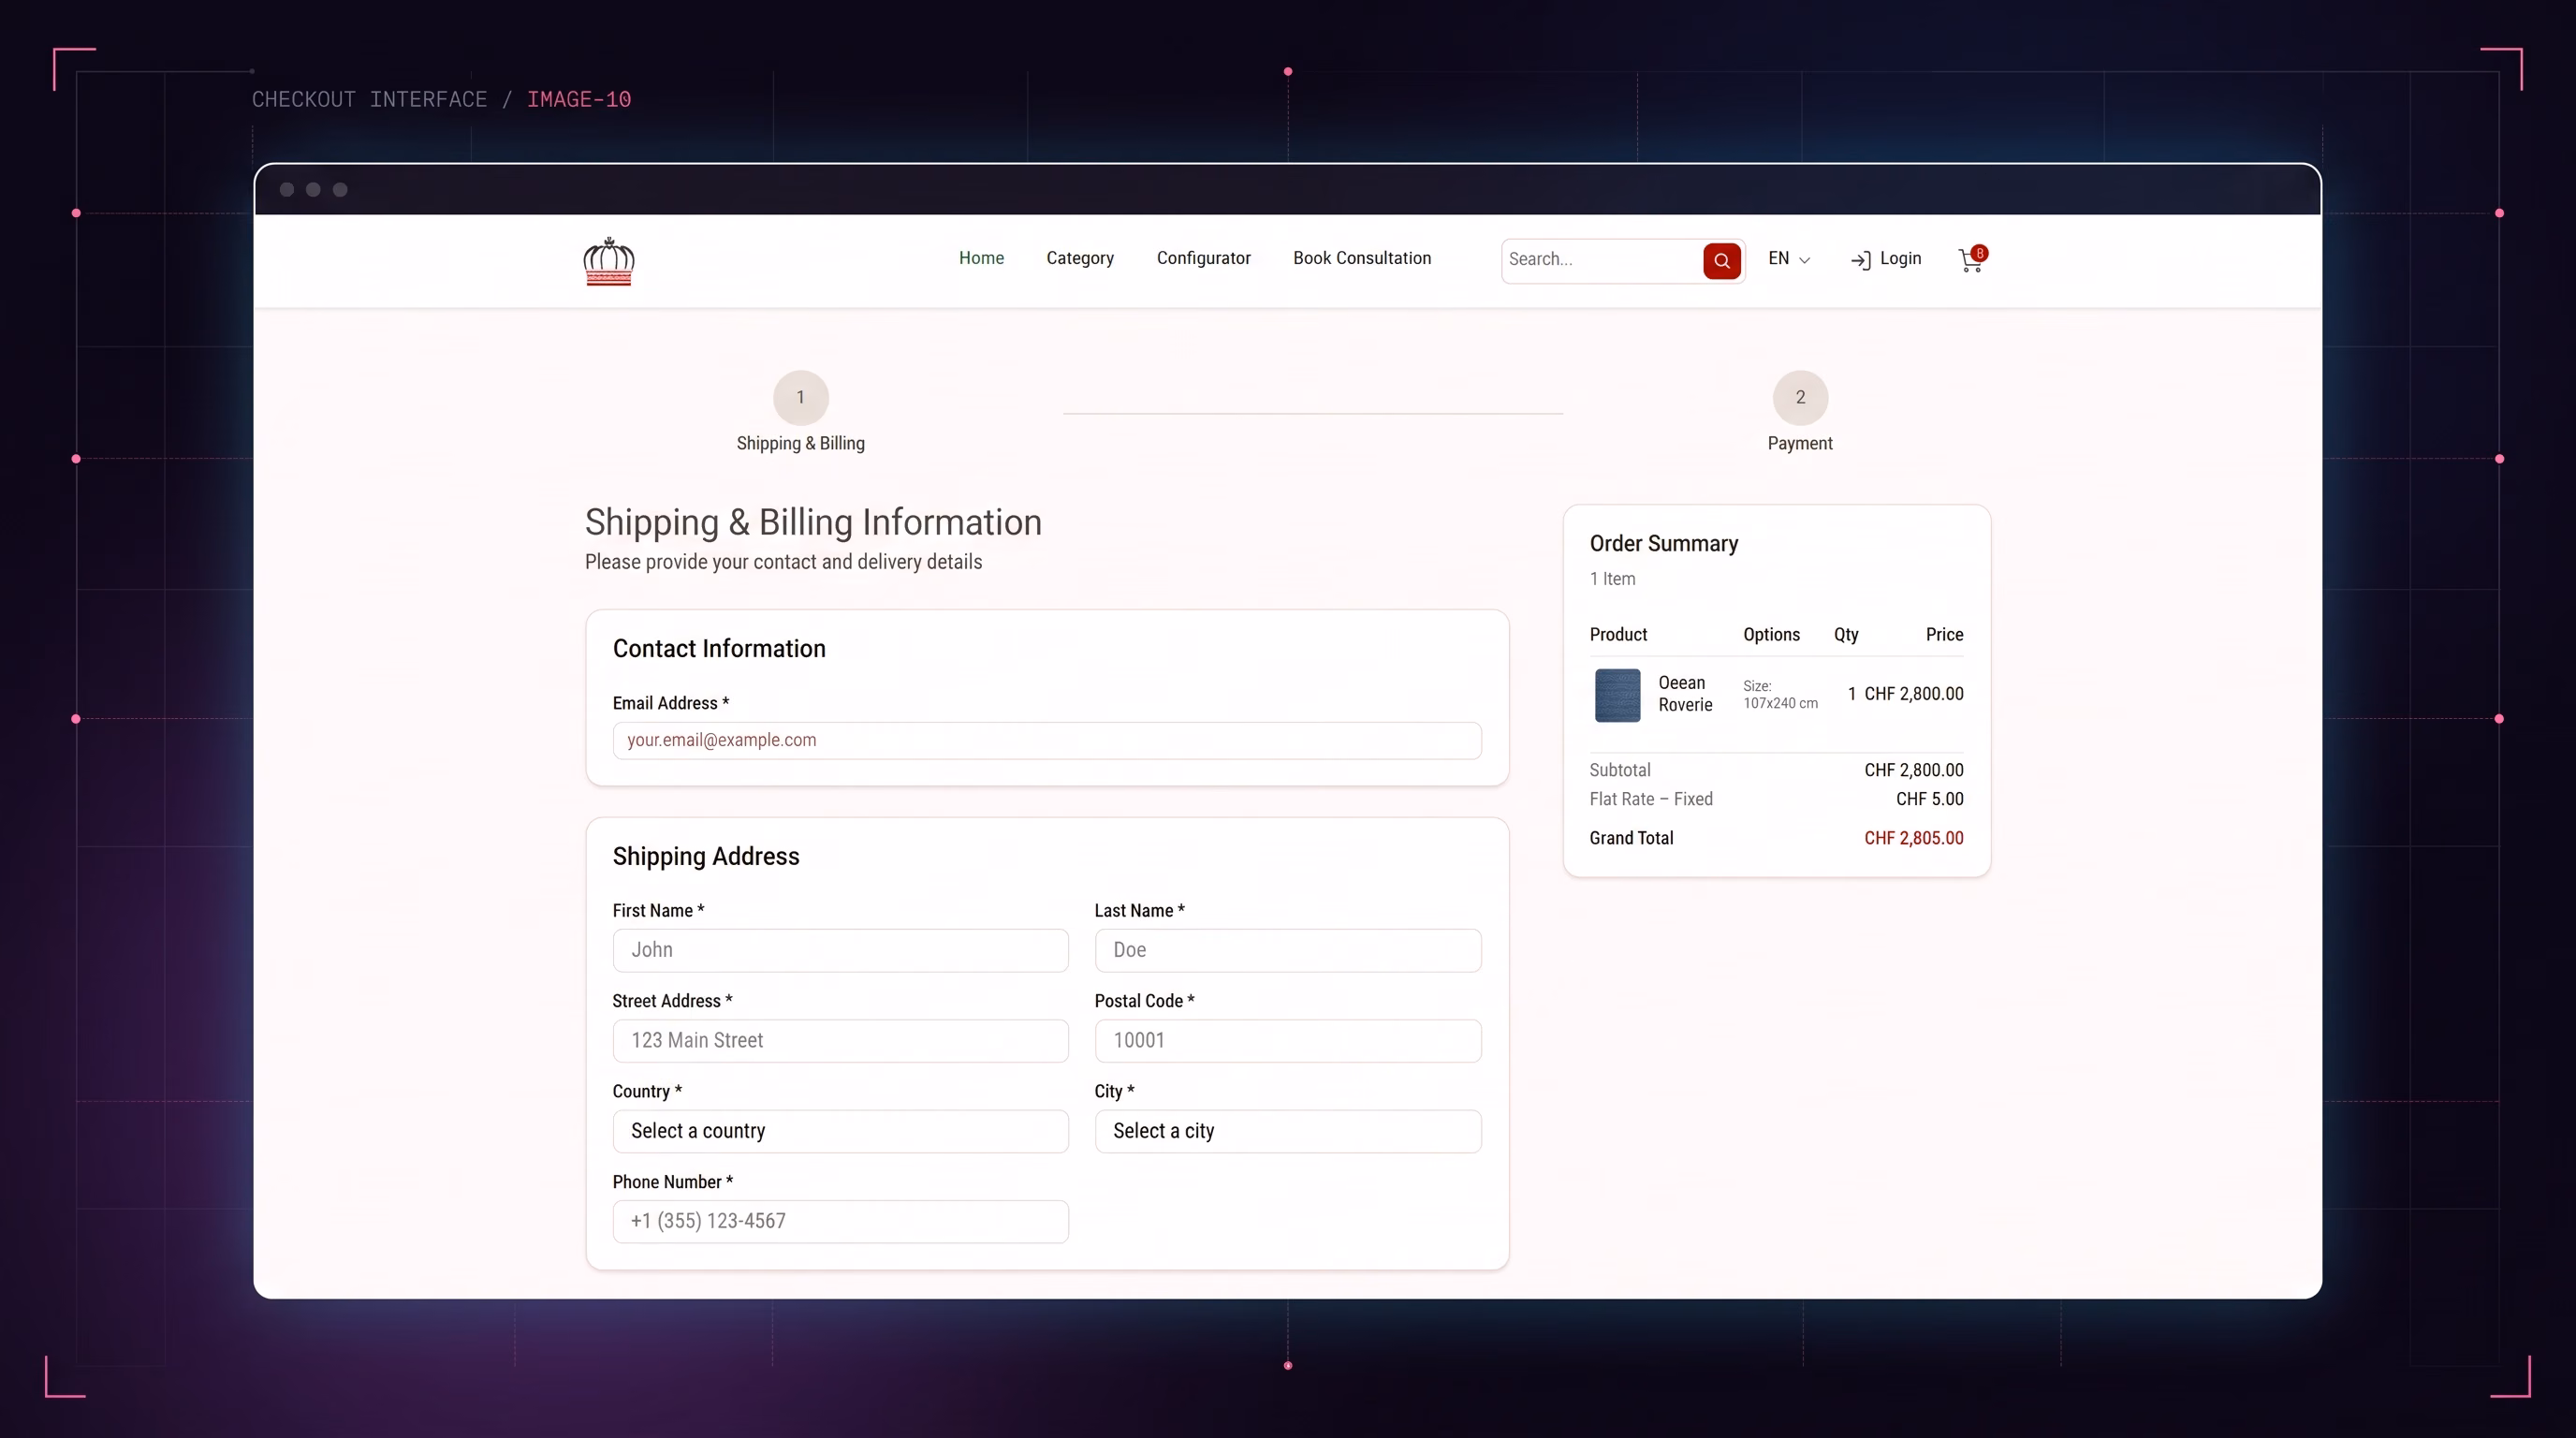Click the Last Name field
Viewport: 2576px width, 1438px height.
coord(1287,950)
